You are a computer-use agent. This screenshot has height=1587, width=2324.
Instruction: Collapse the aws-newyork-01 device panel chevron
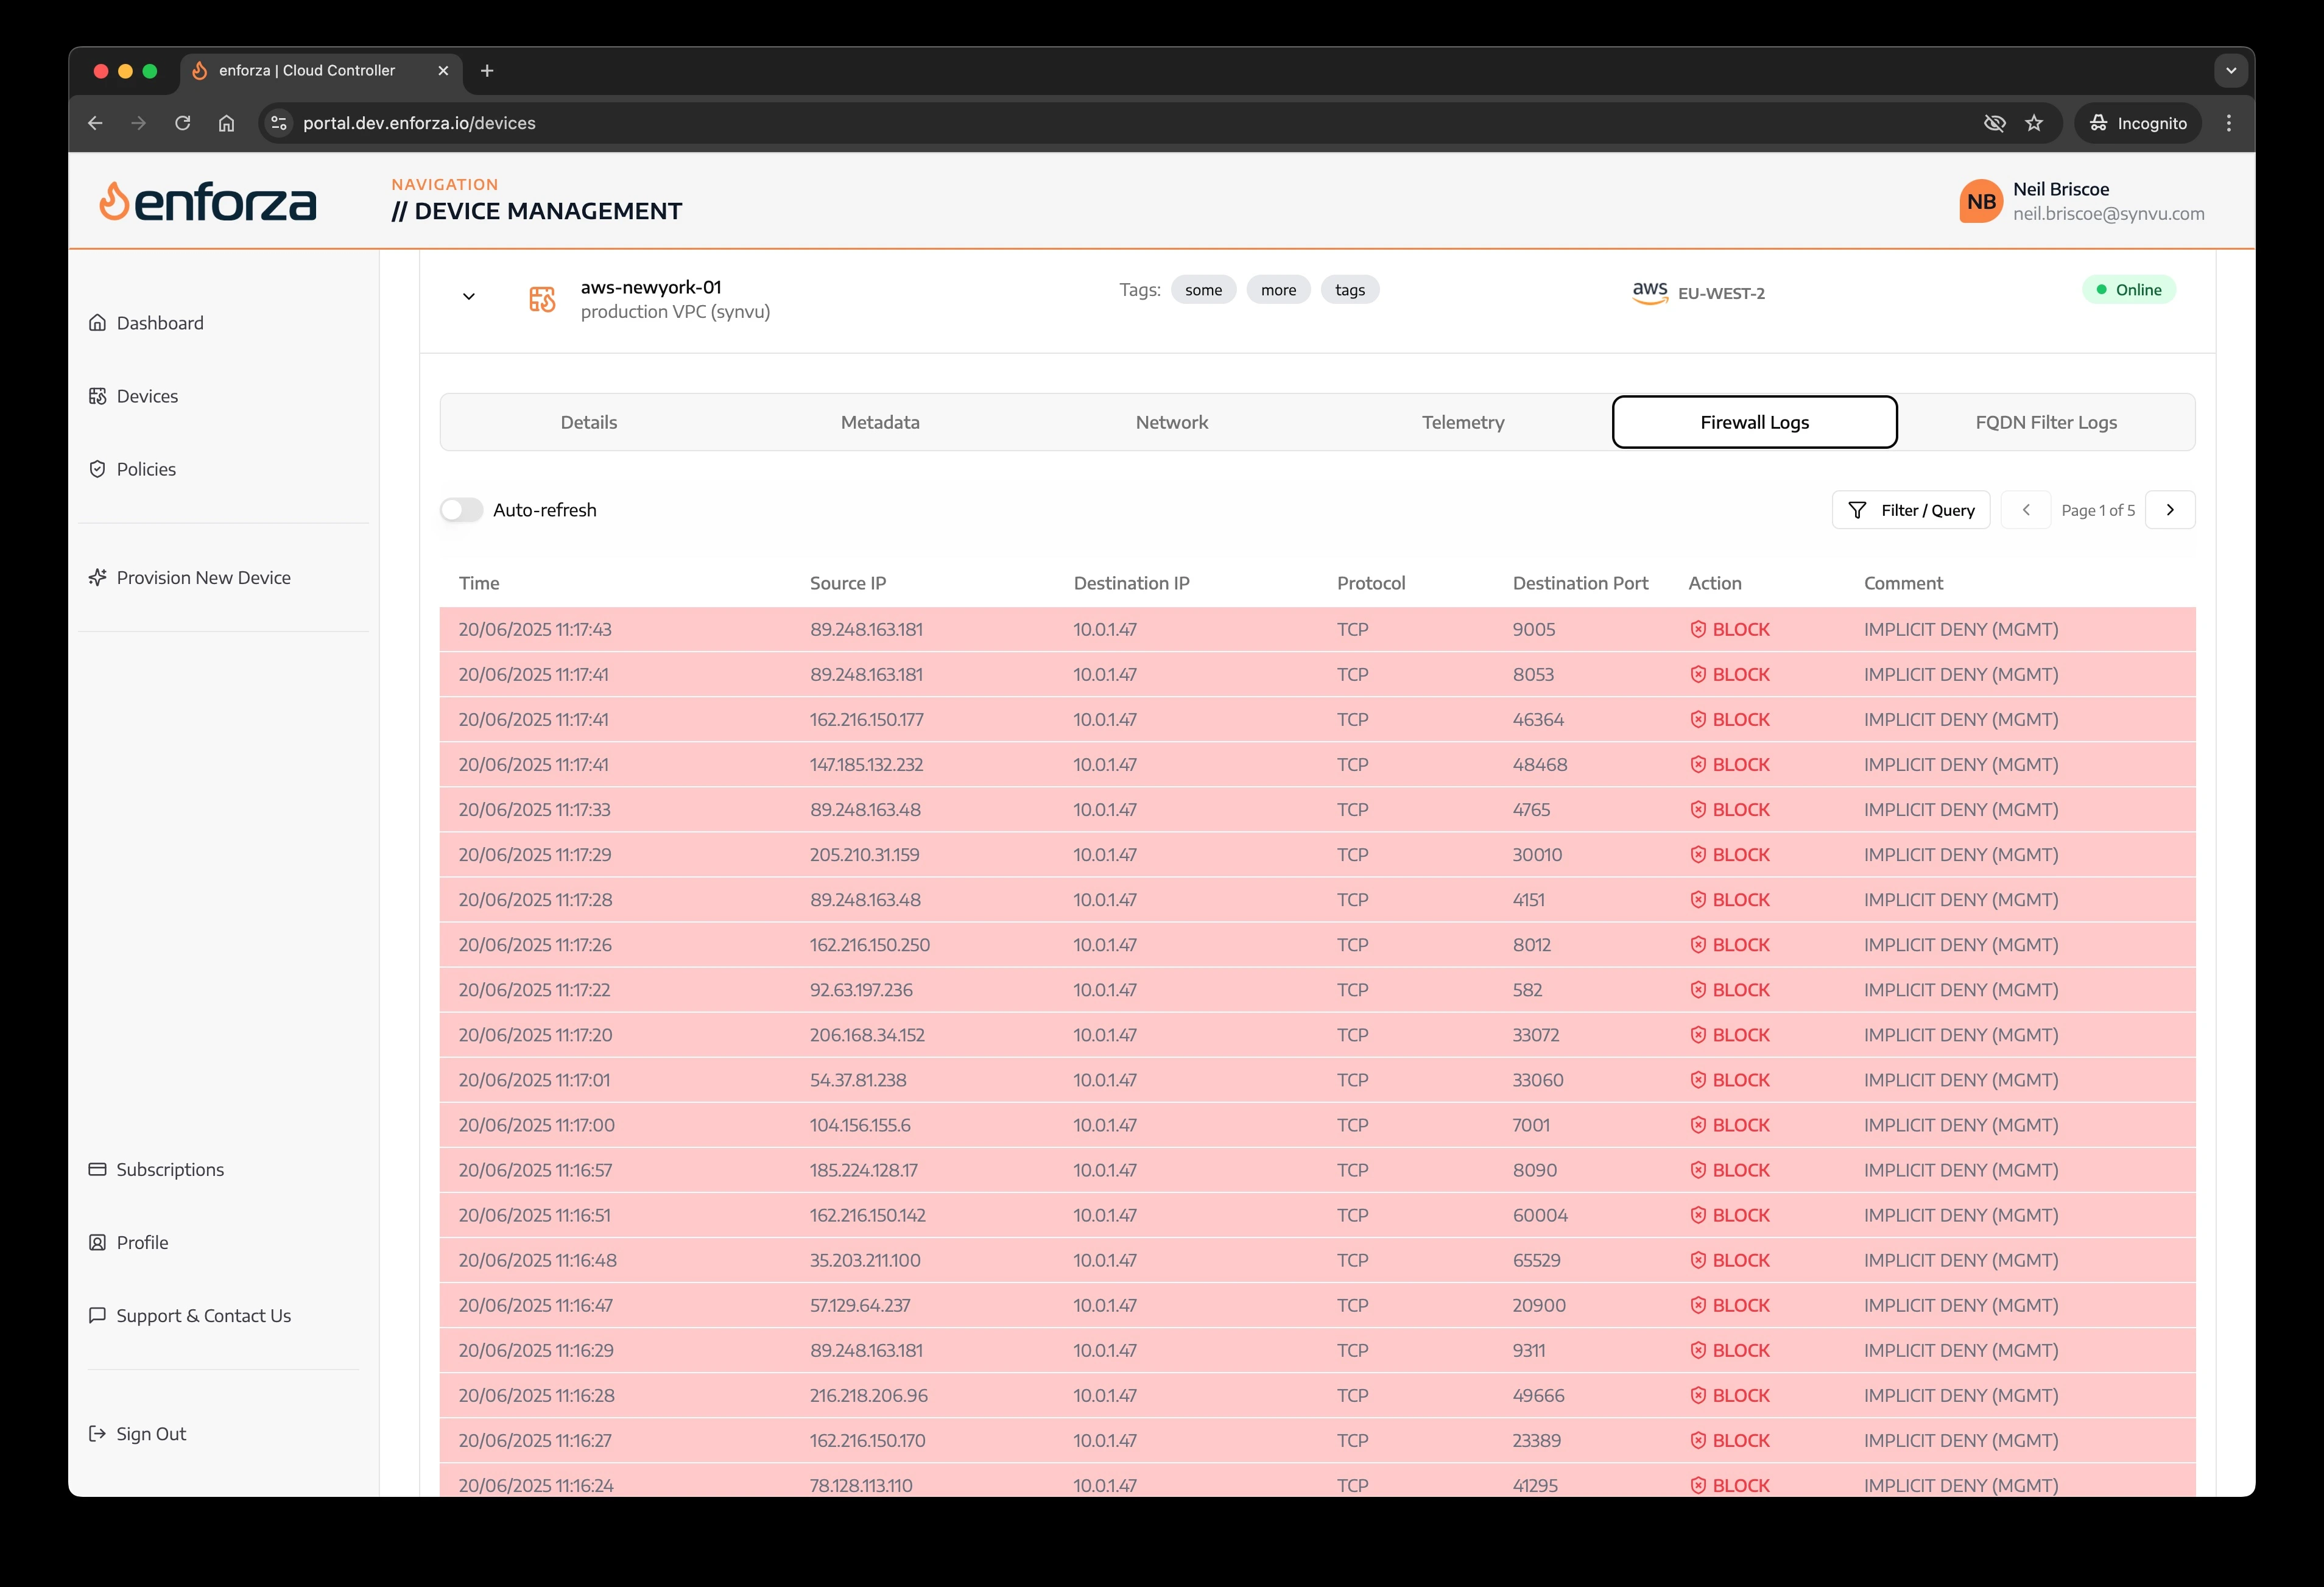pos(468,296)
